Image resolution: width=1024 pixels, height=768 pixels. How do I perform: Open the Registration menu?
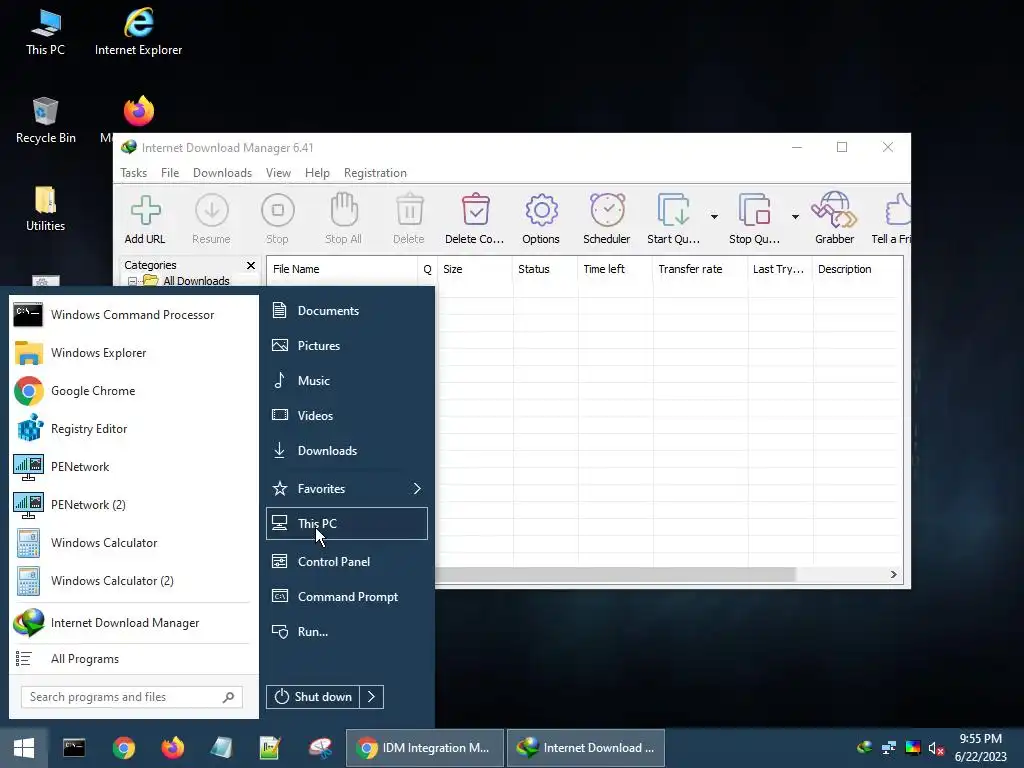[375, 173]
